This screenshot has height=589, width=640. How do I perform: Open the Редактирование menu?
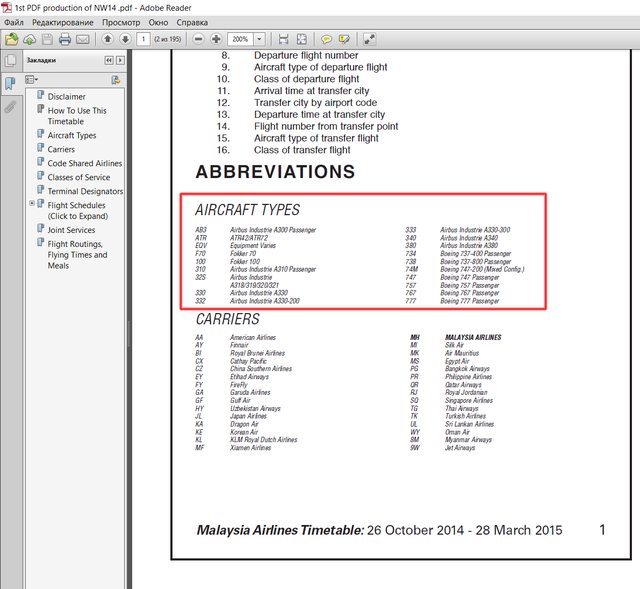point(63,22)
